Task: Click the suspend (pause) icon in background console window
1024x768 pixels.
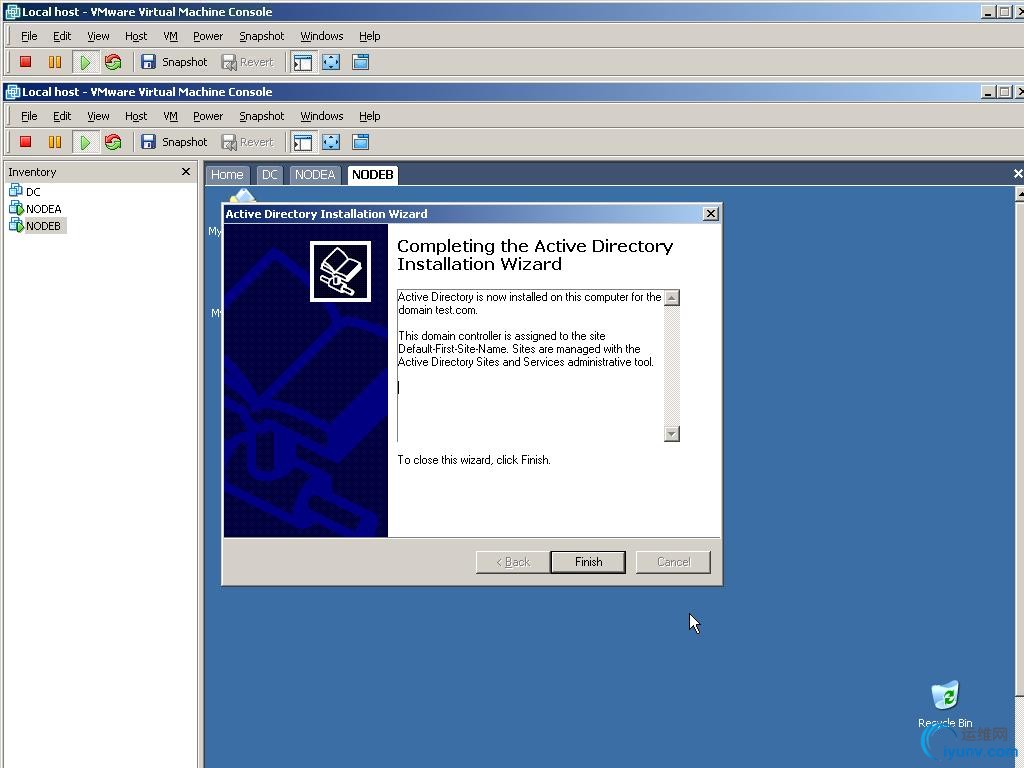Action: coord(55,62)
